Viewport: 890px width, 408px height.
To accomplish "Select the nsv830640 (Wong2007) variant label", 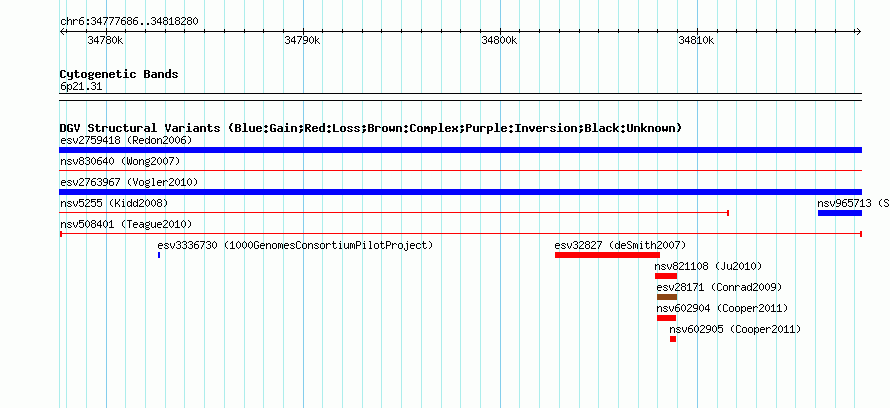I will pyautogui.click(x=120, y=161).
